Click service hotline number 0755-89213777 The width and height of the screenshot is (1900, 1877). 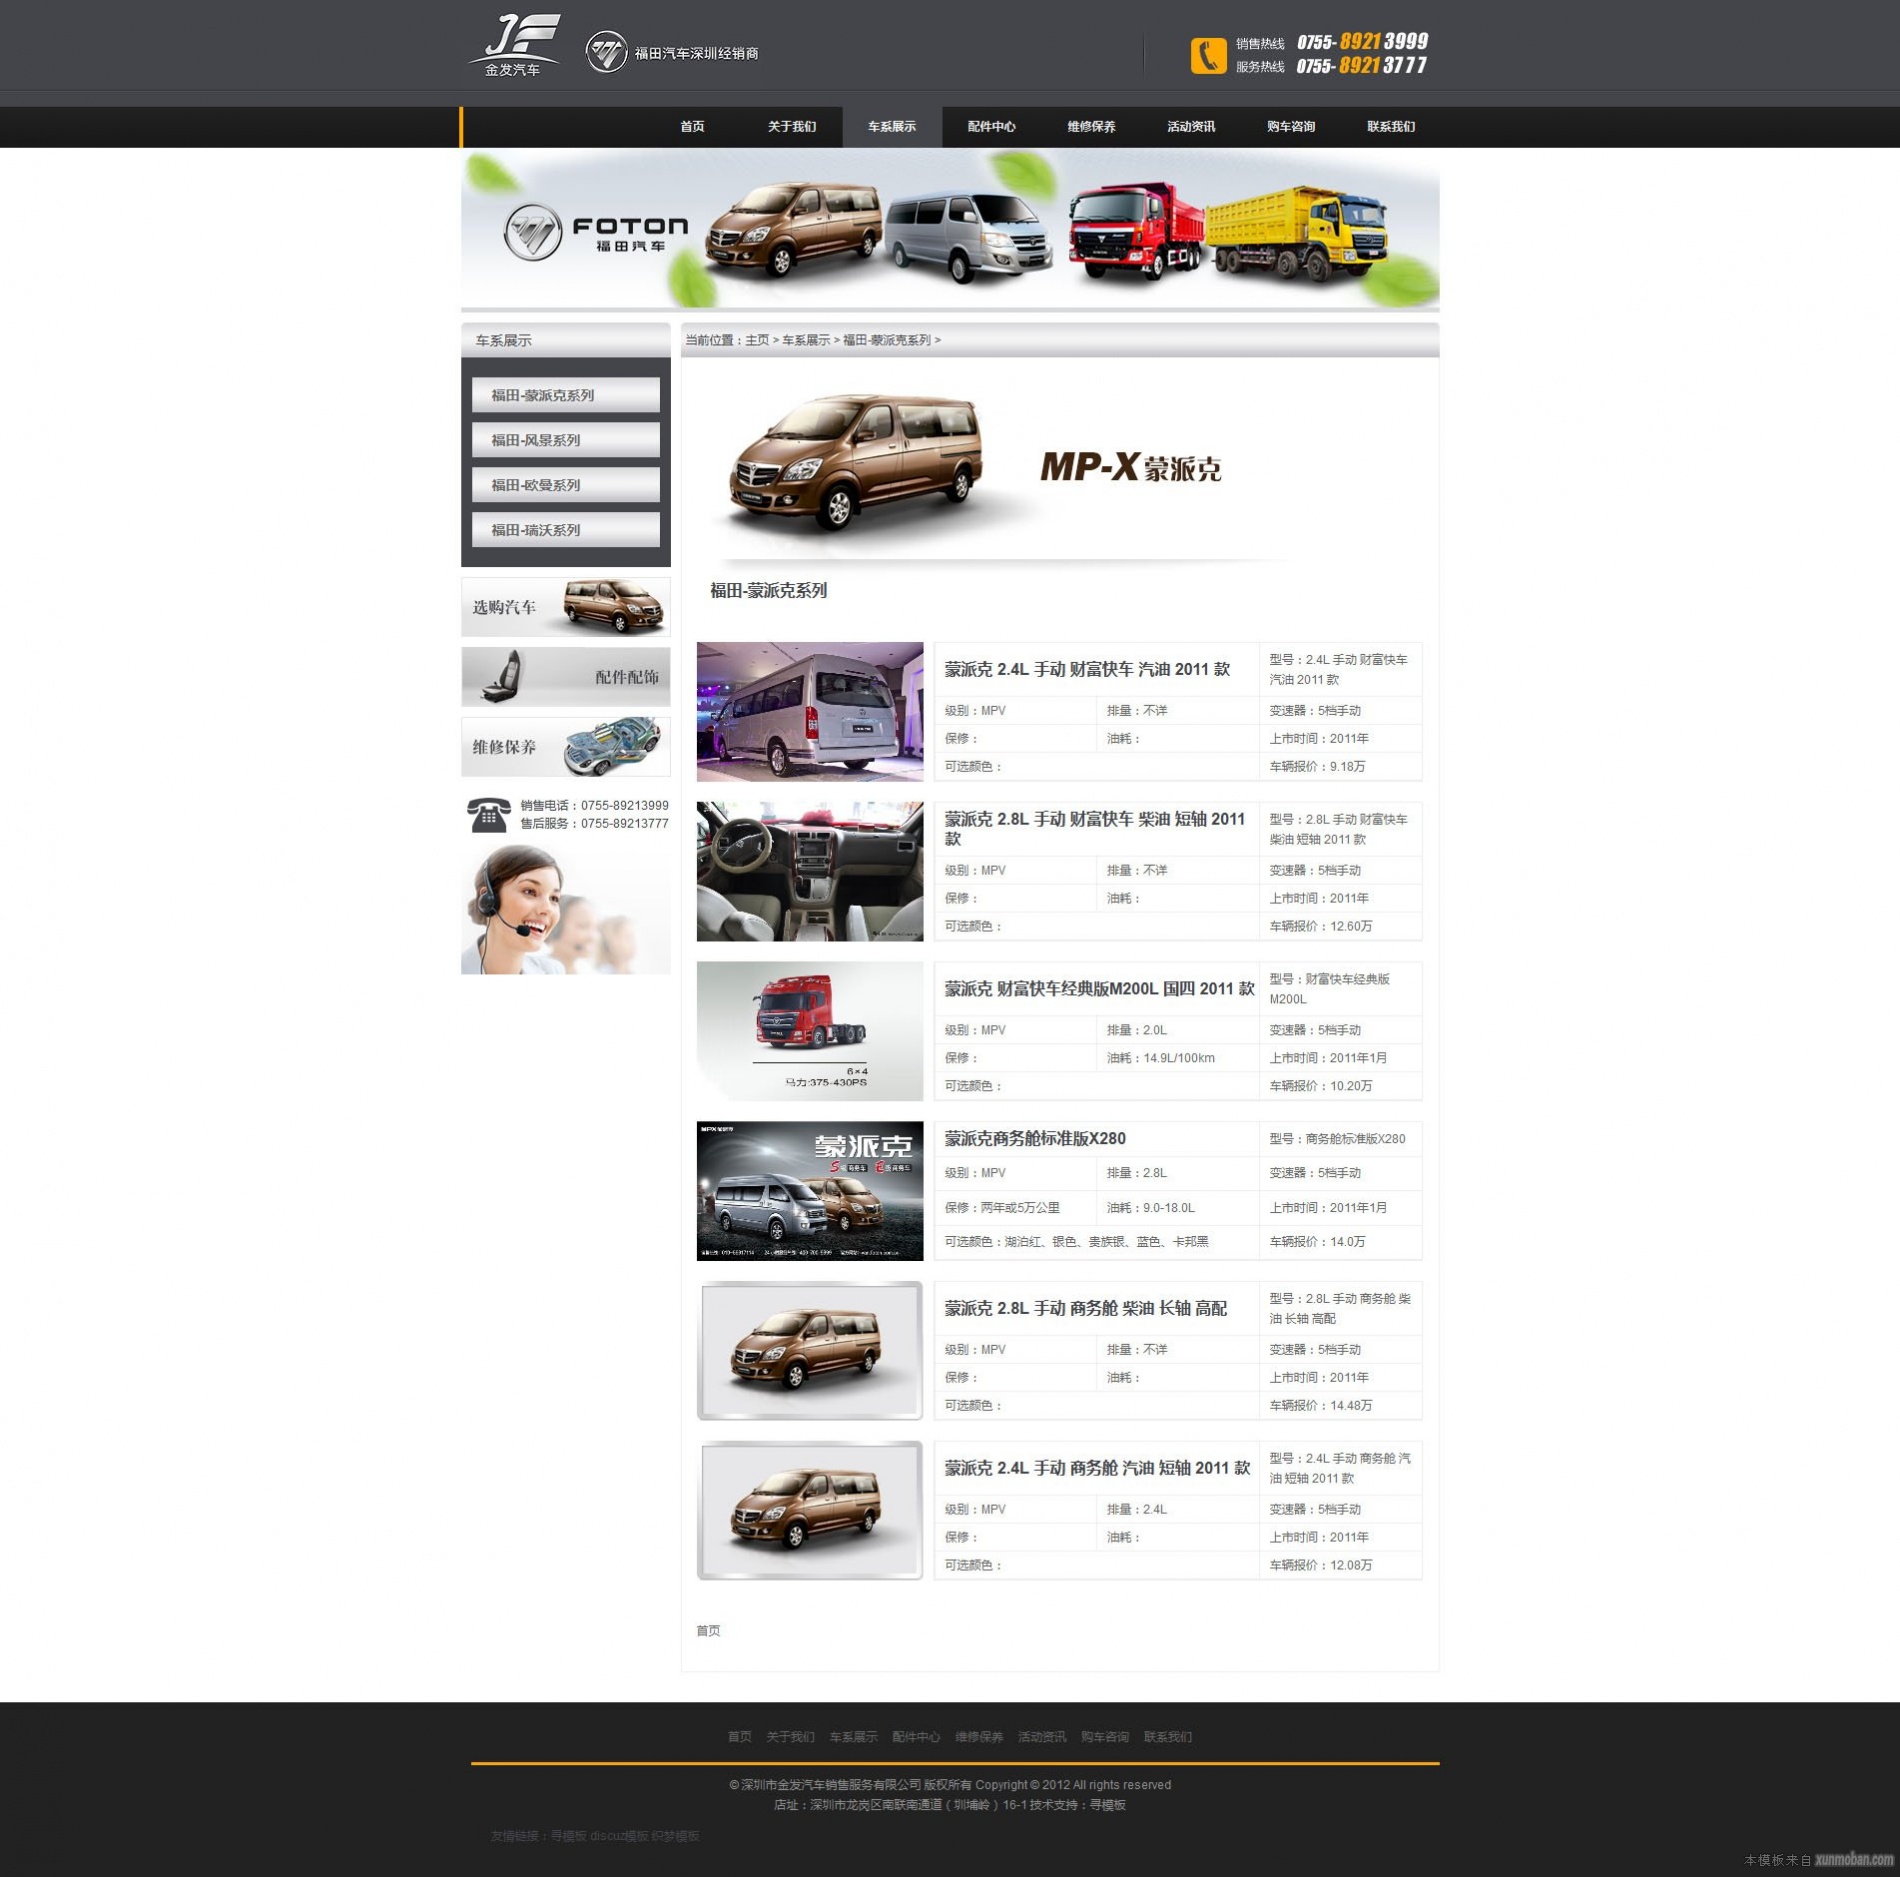[1362, 66]
